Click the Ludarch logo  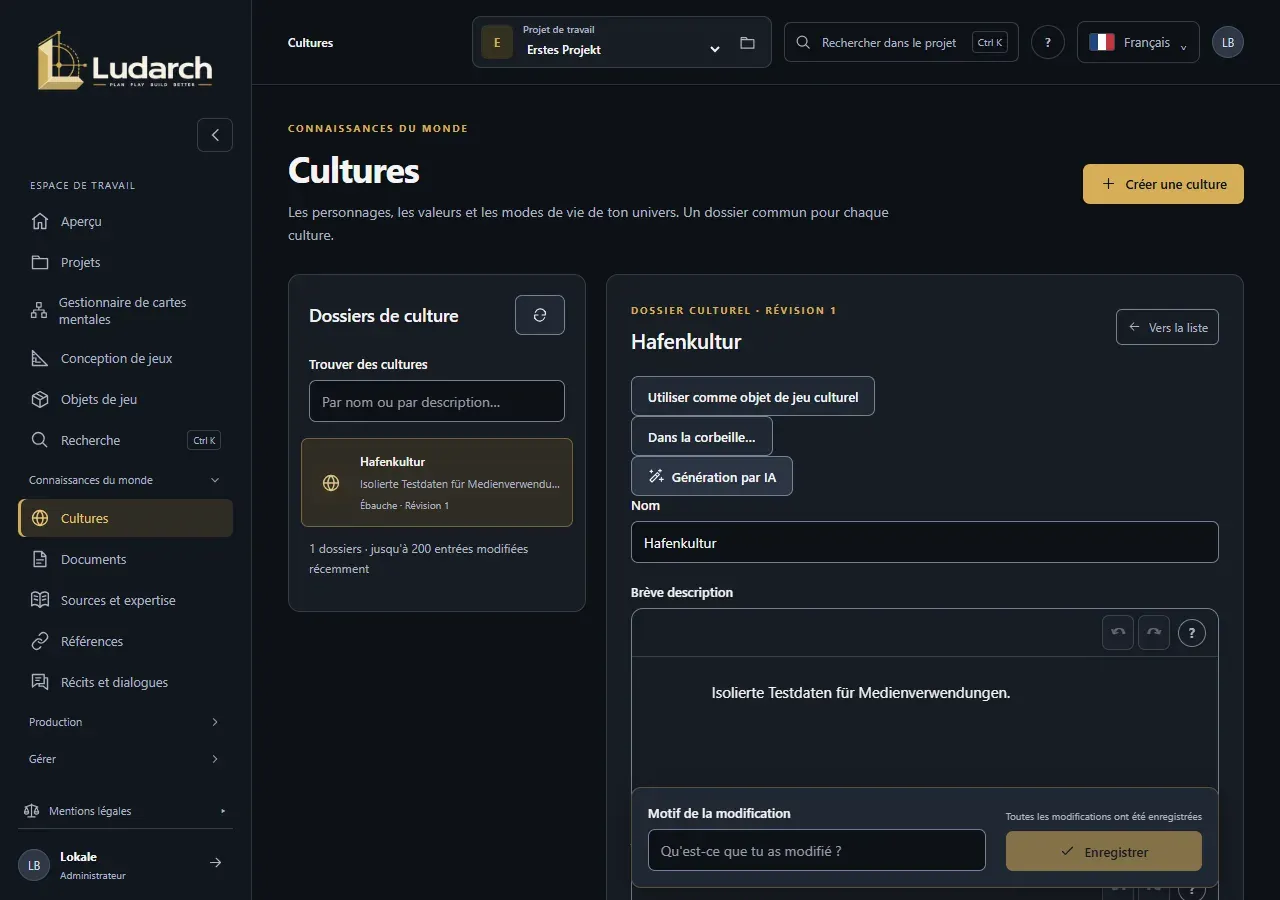coord(125,61)
